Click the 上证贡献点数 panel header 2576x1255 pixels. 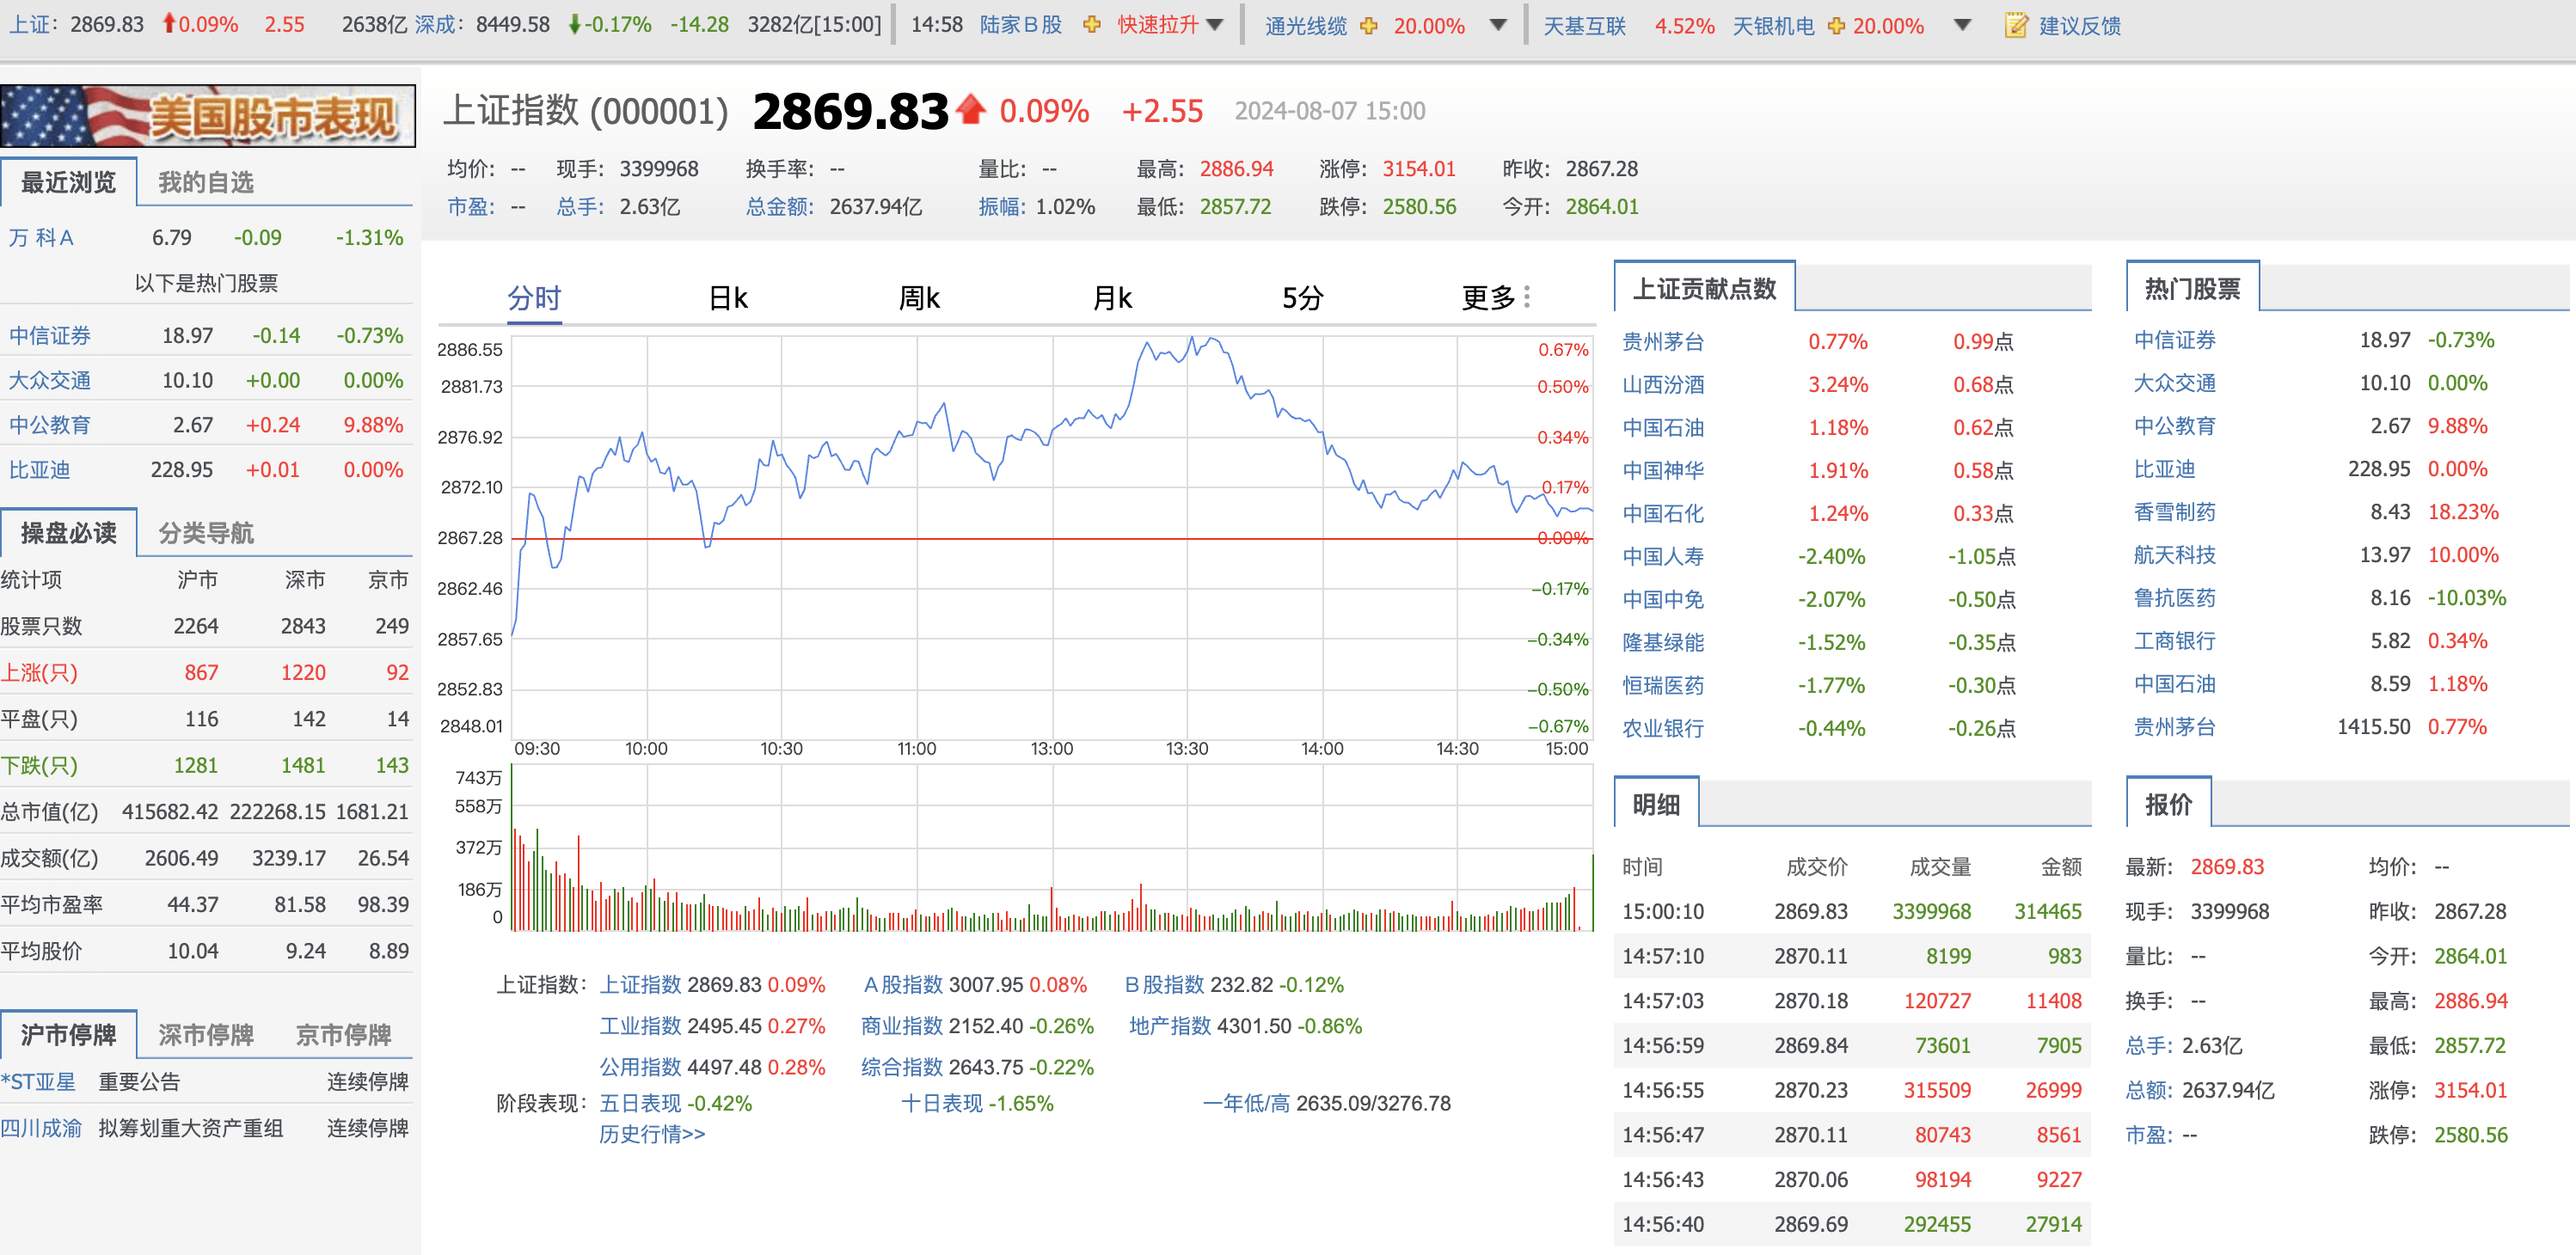(x=1704, y=289)
